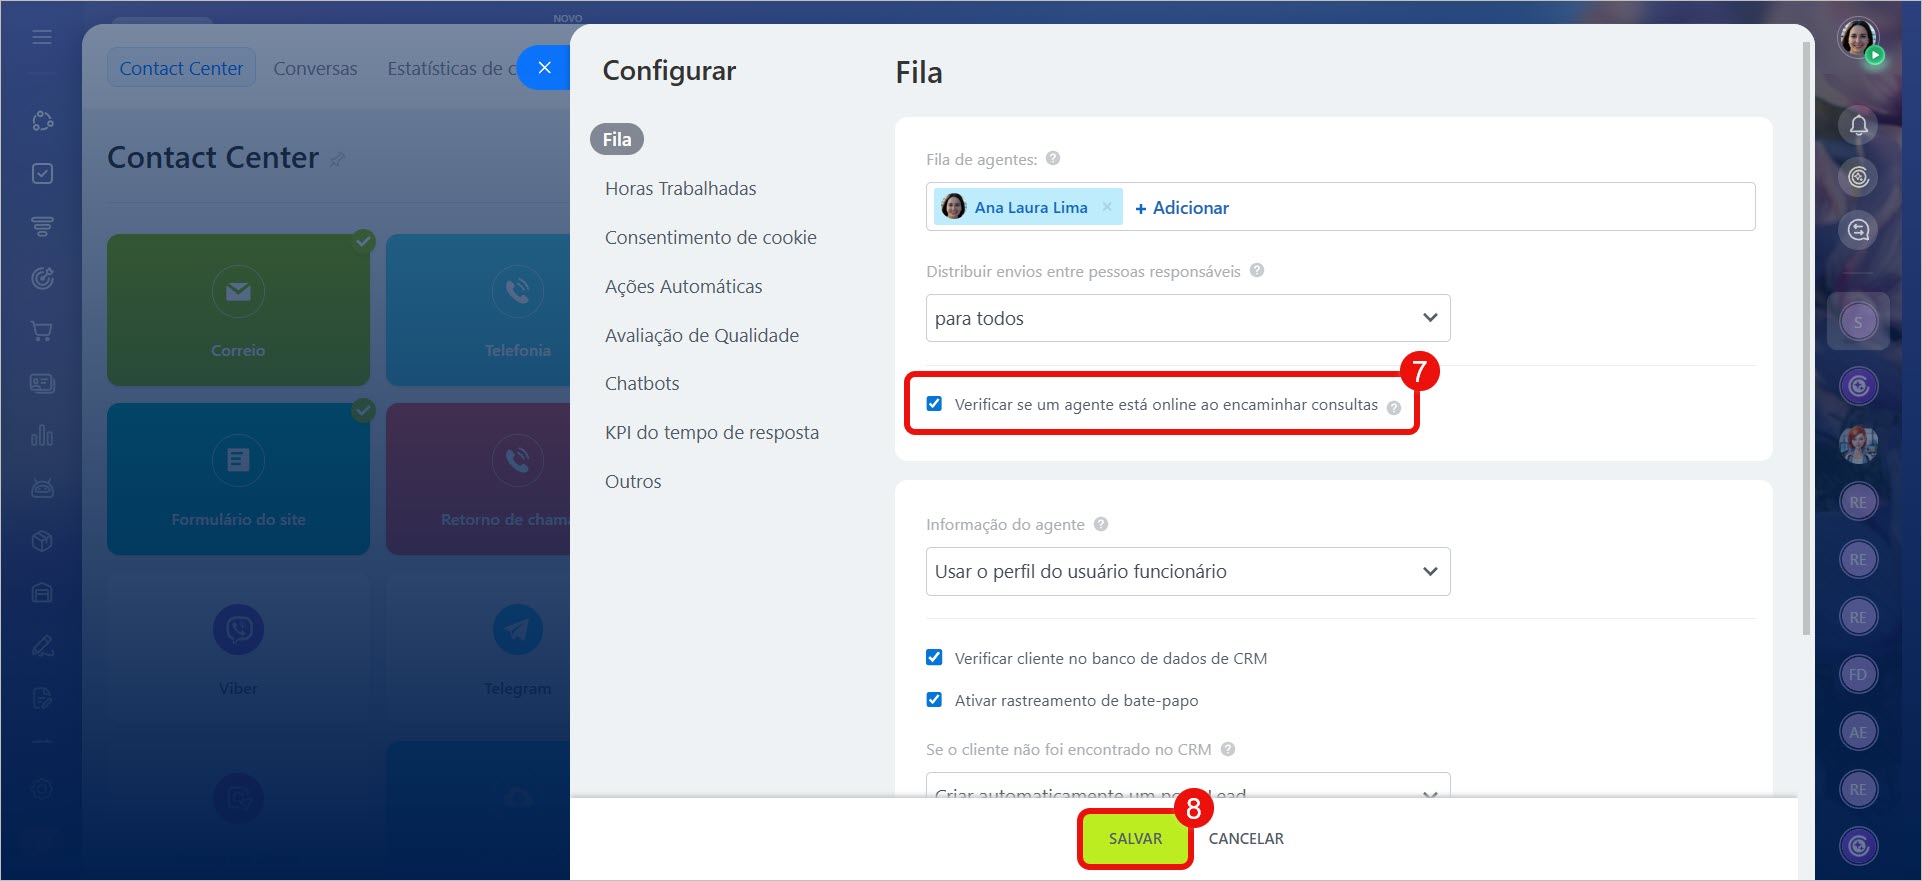This screenshot has height=881, width=1922.
Task: Open the hamburger menu in left sidebar
Action: [x=42, y=37]
